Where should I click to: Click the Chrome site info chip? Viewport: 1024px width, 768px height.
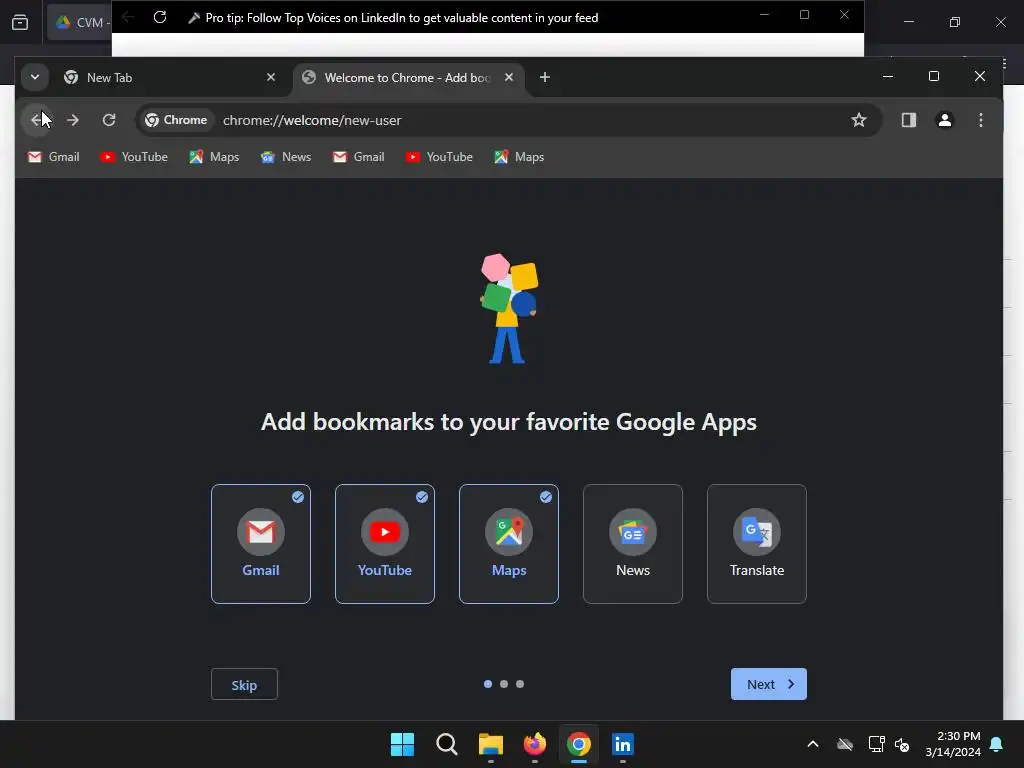[176, 120]
